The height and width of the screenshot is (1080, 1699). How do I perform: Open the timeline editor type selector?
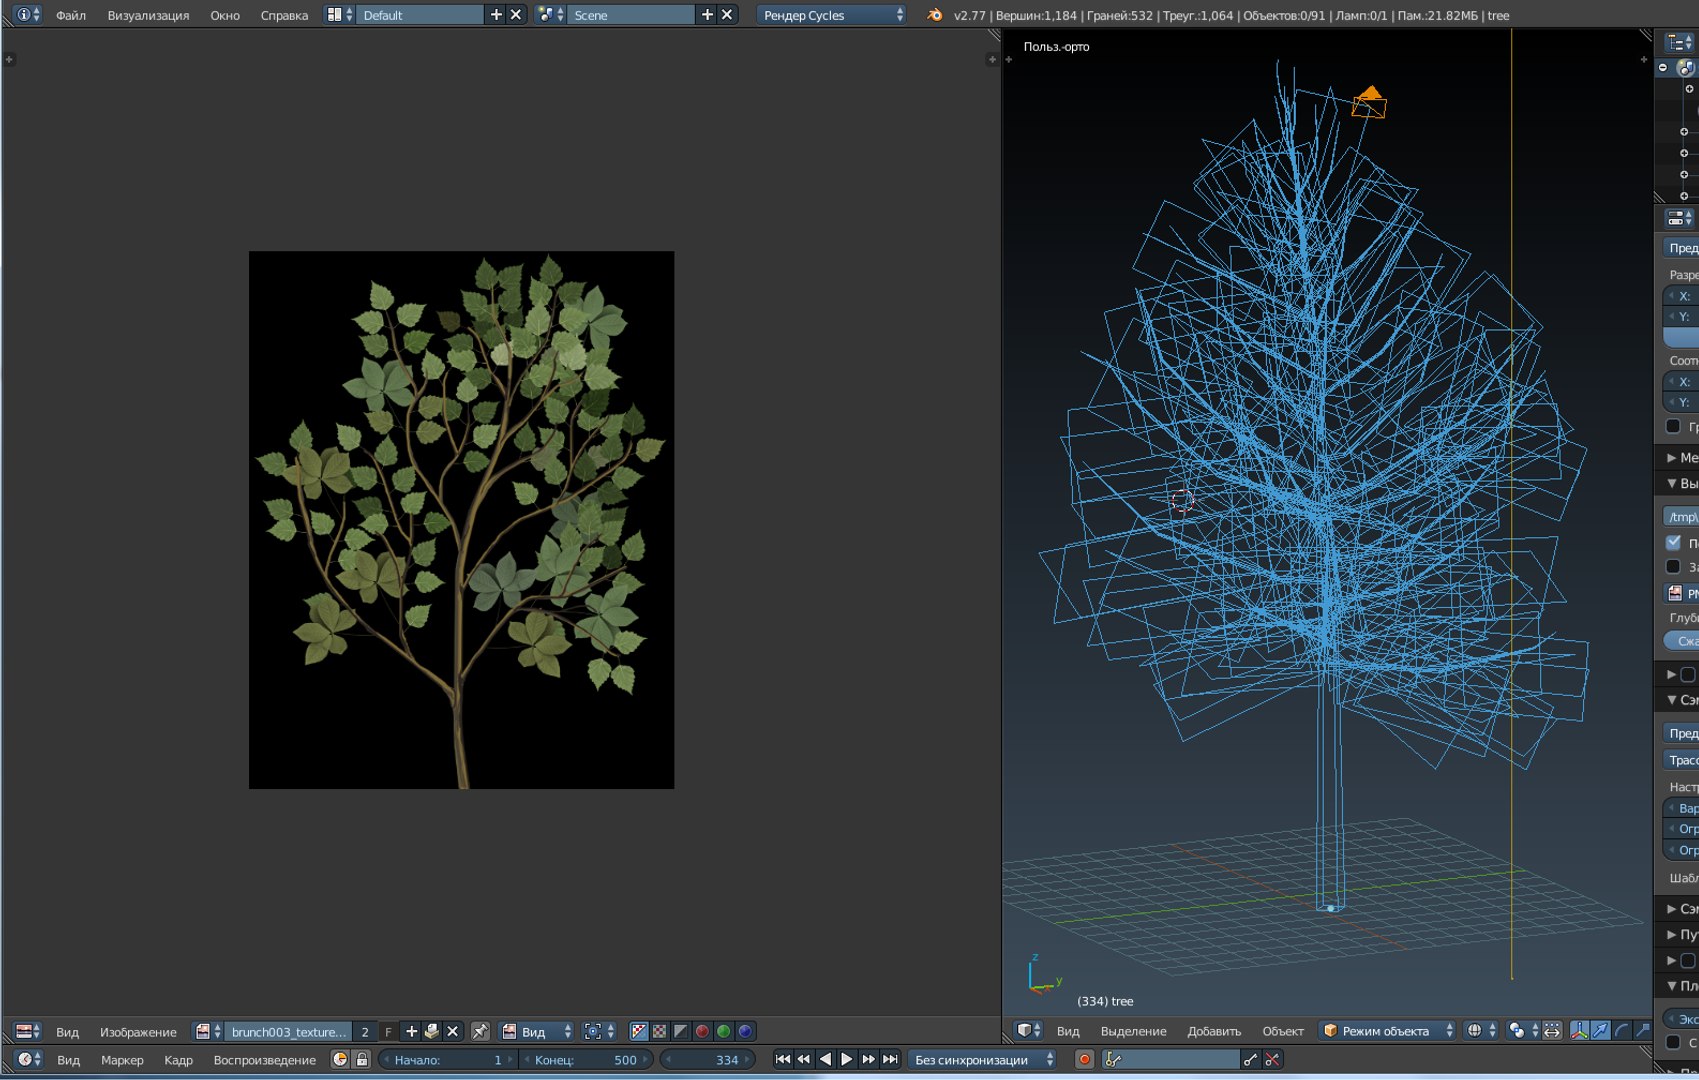(29, 1059)
